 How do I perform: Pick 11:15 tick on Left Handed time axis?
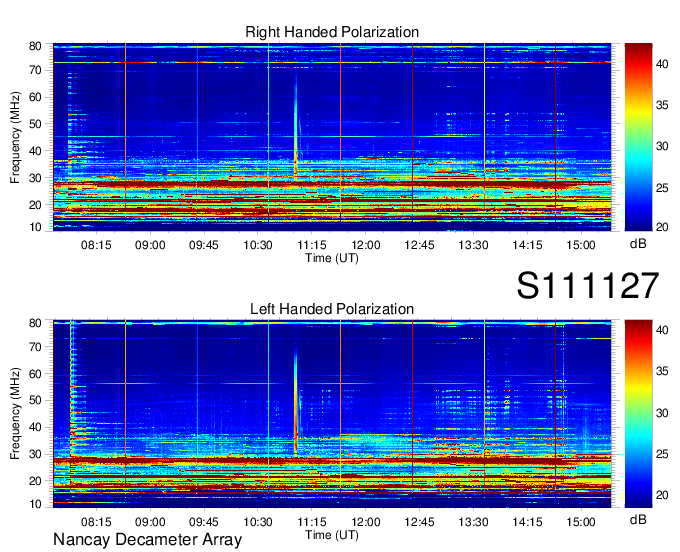(311, 522)
